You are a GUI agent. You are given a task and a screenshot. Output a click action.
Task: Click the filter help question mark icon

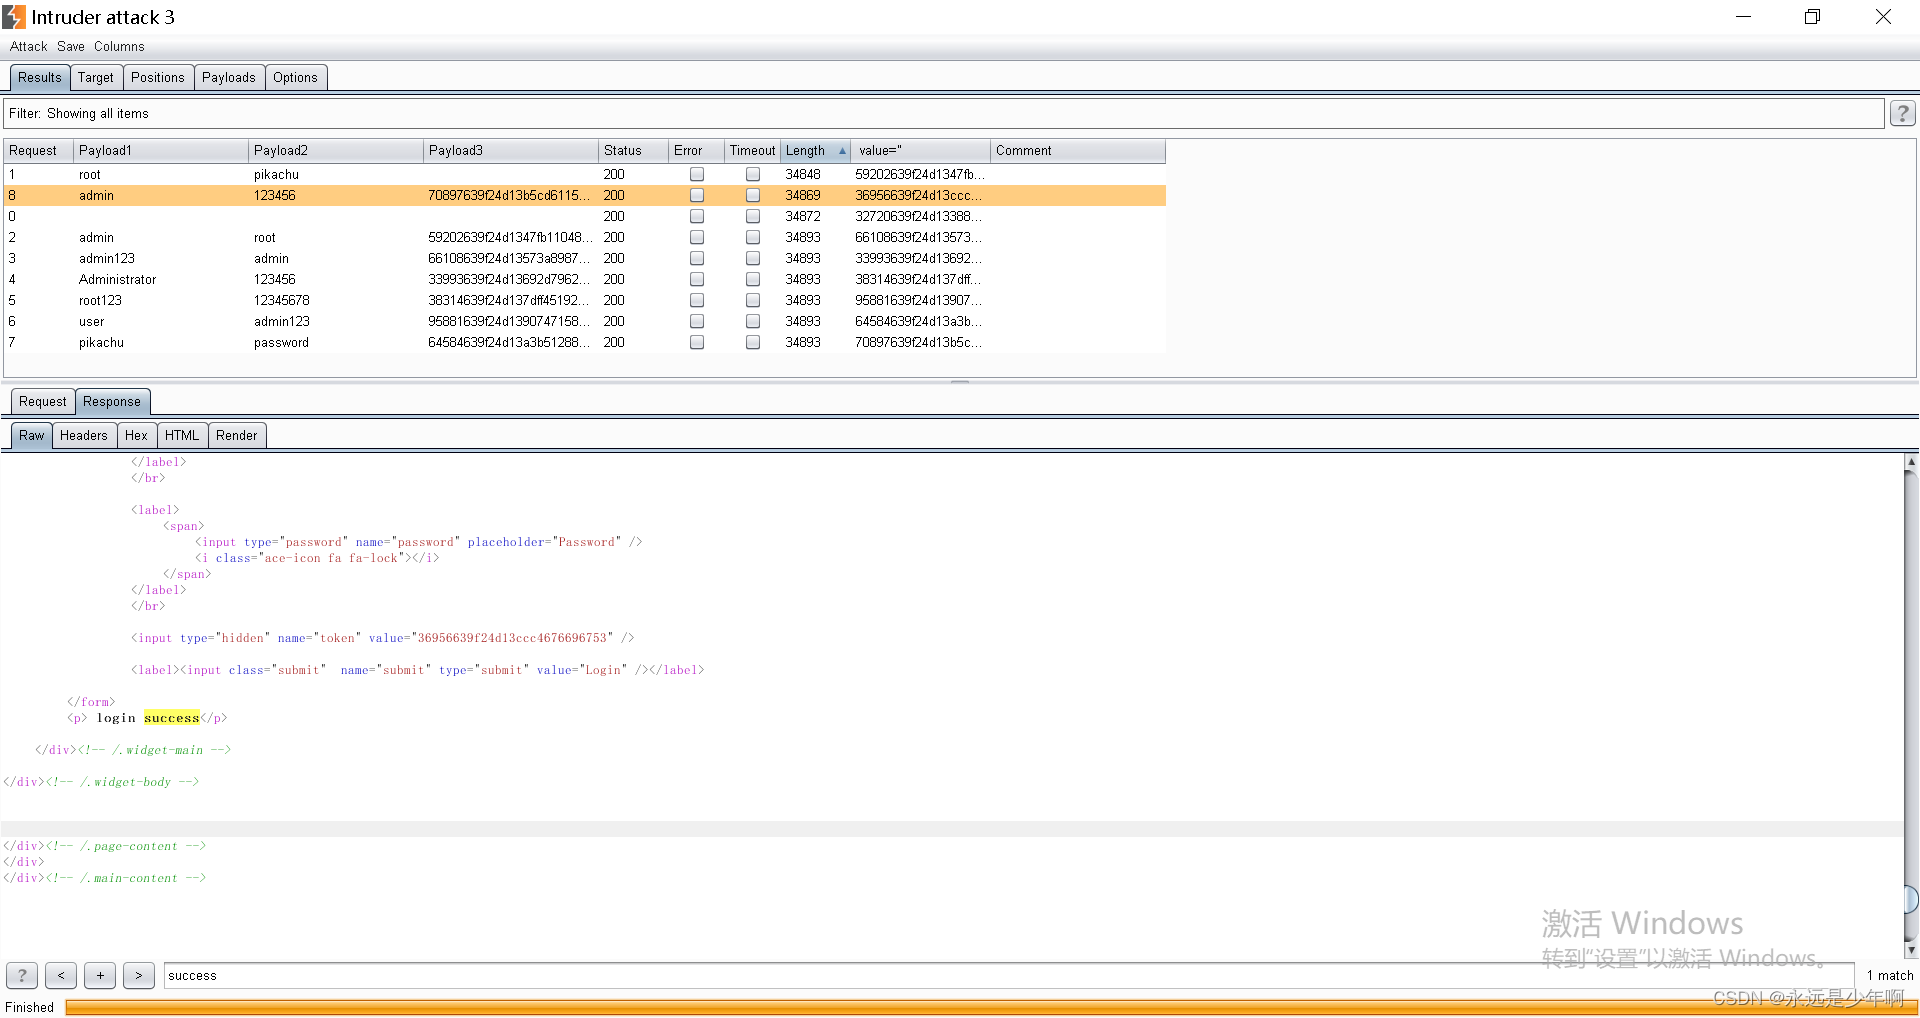point(1902,114)
